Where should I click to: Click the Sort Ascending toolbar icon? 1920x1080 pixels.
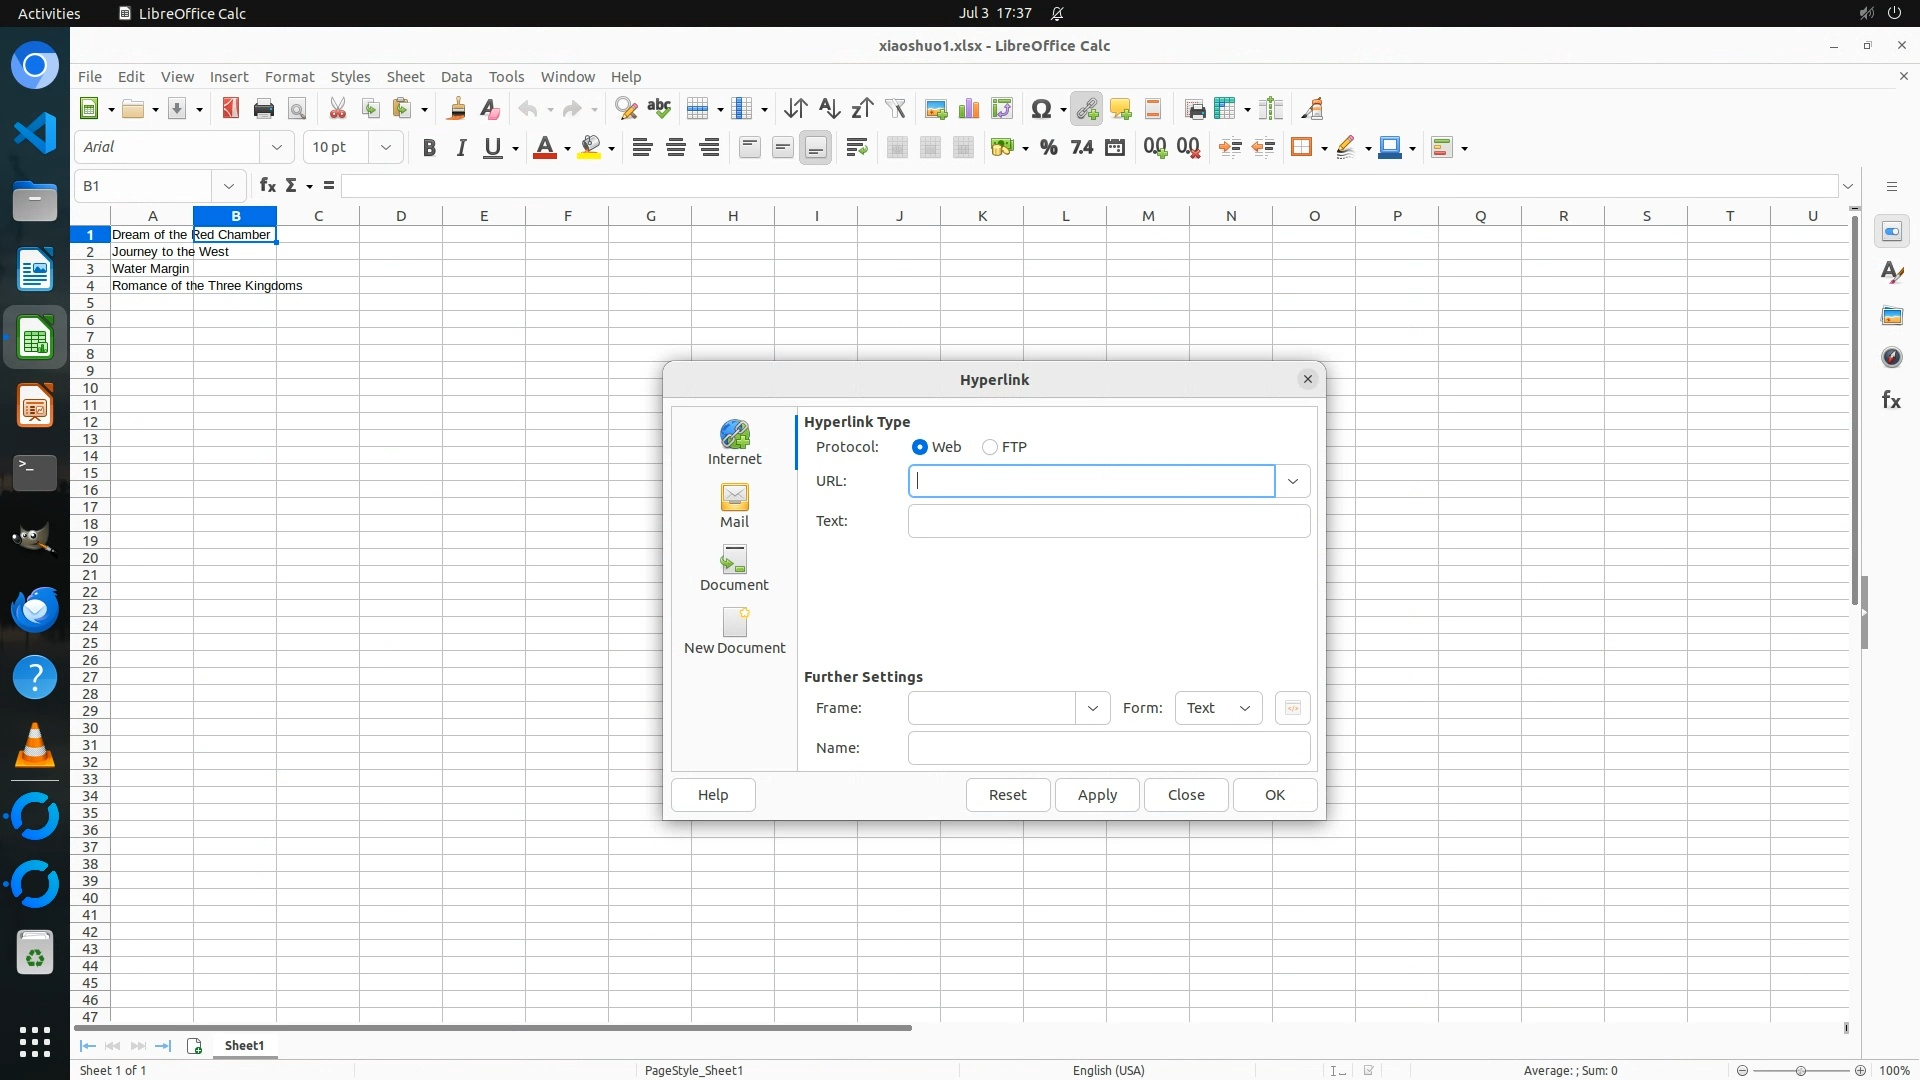click(828, 109)
